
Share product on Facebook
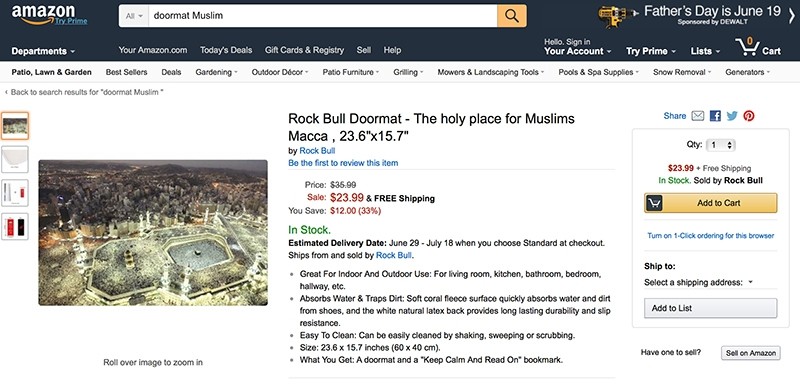(715, 116)
